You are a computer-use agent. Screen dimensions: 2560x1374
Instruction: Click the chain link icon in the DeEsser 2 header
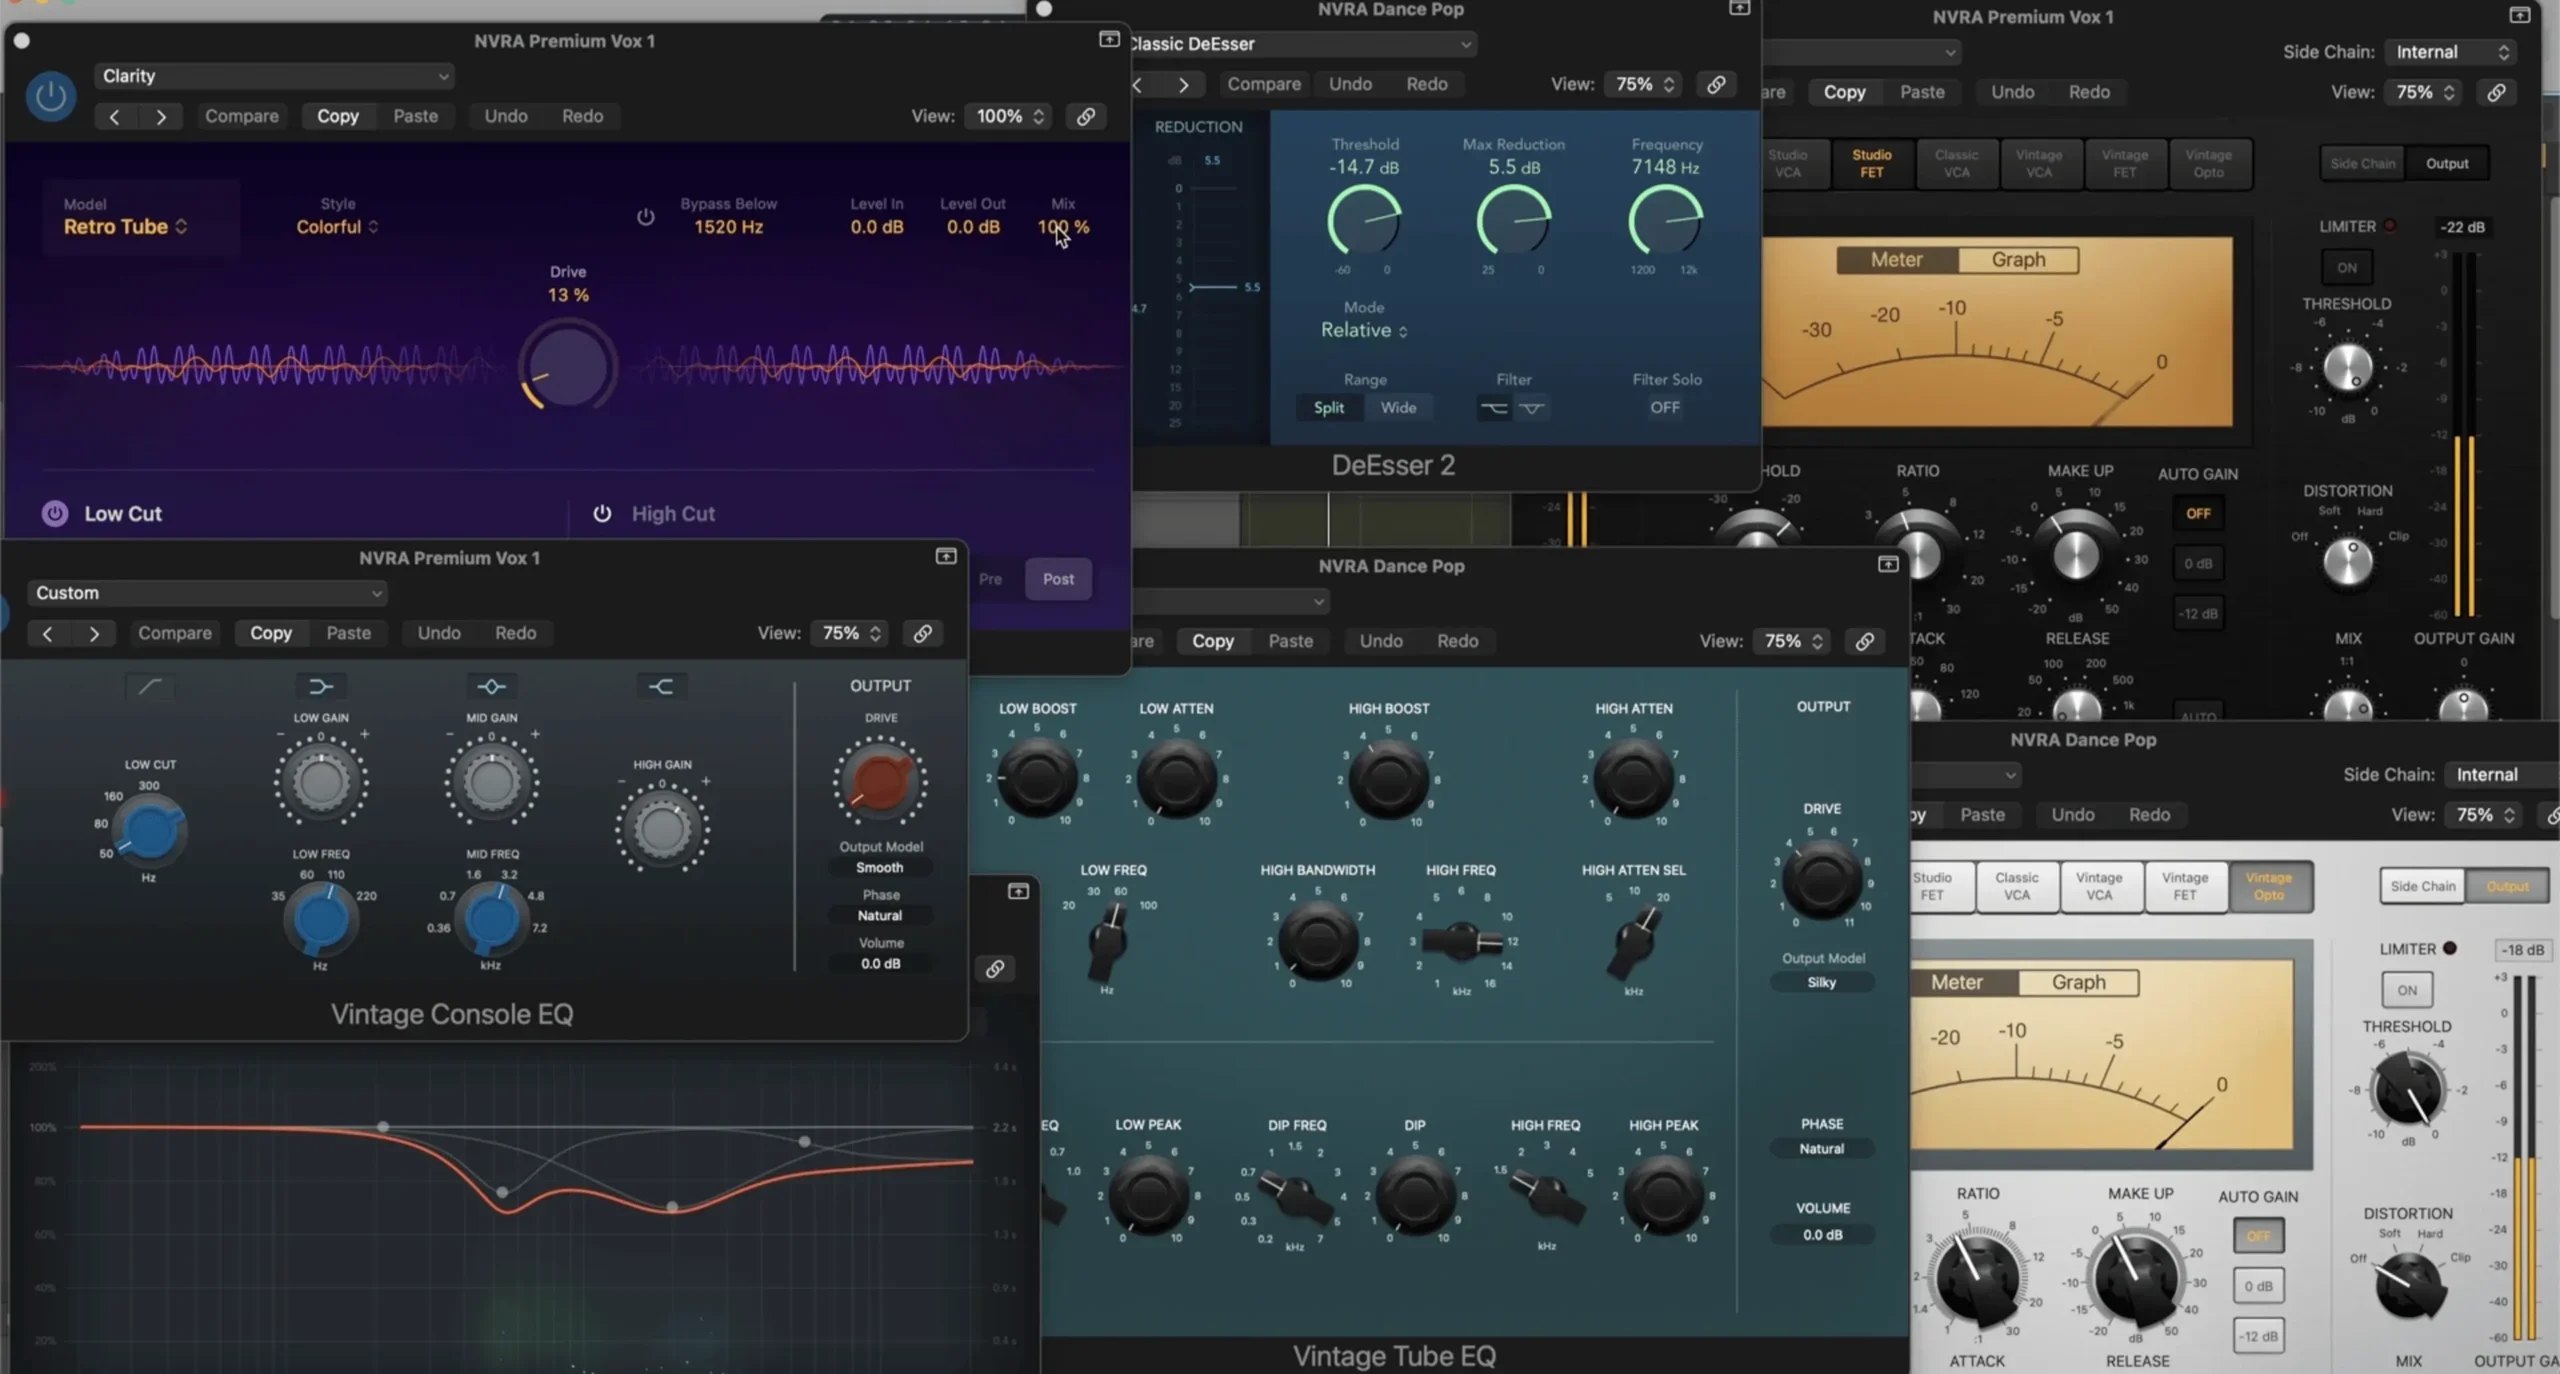pos(1716,84)
